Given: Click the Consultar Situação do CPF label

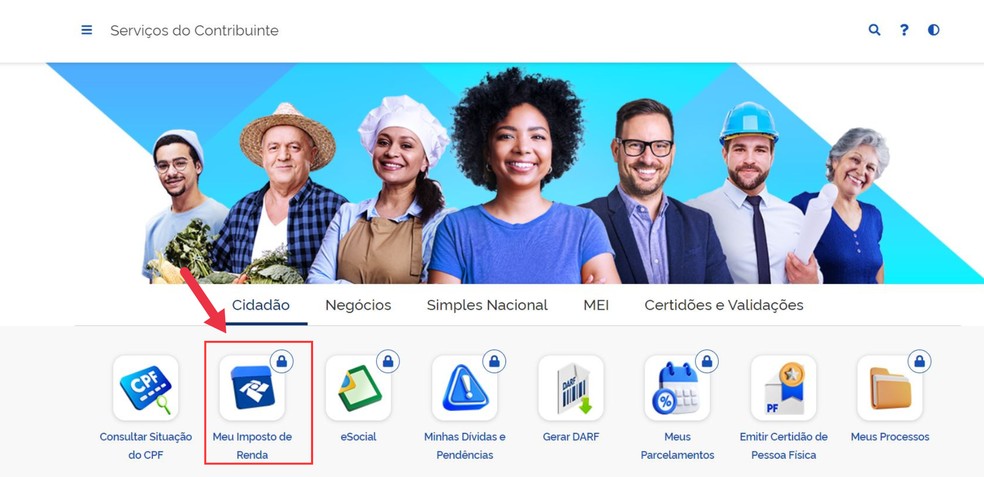Looking at the screenshot, I should click(146, 446).
